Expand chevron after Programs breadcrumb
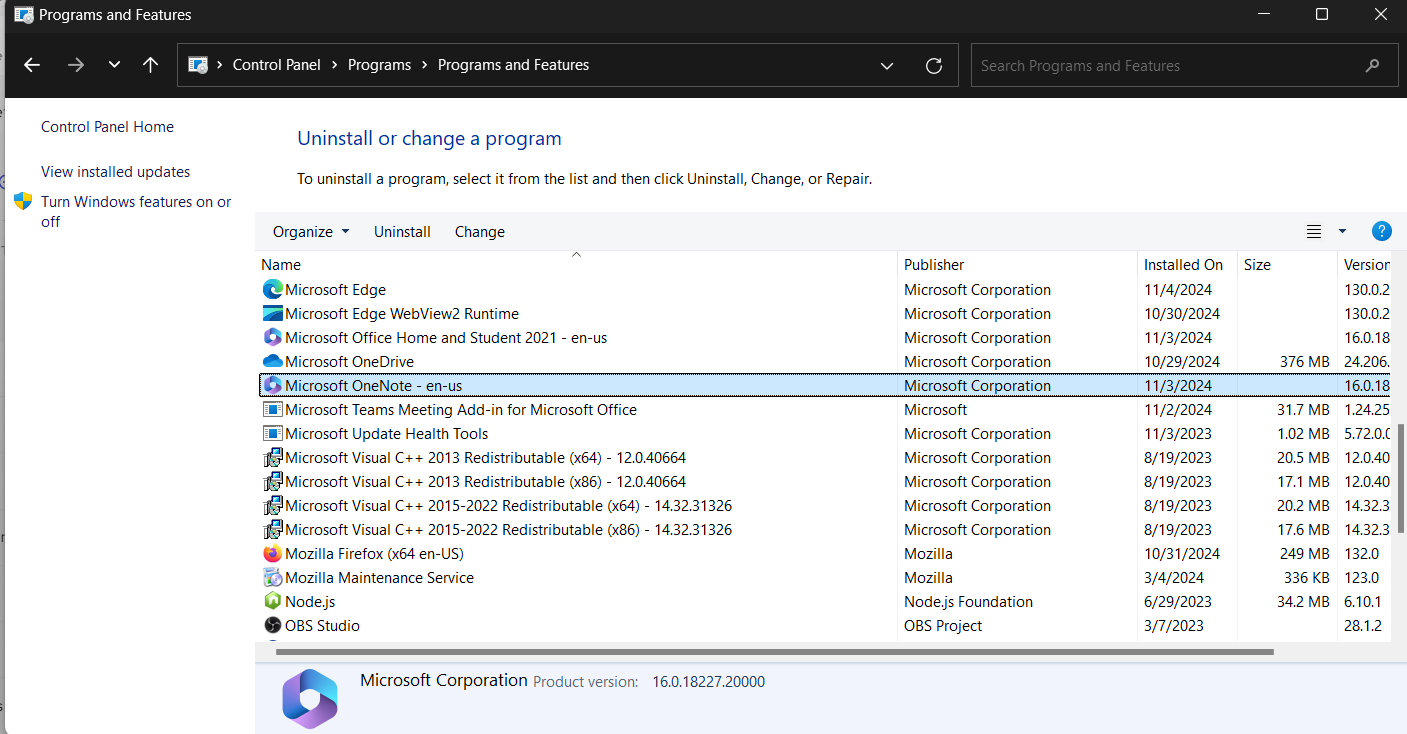Image resolution: width=1407 pixels, height=734 pixels. (x=424, y=65)
